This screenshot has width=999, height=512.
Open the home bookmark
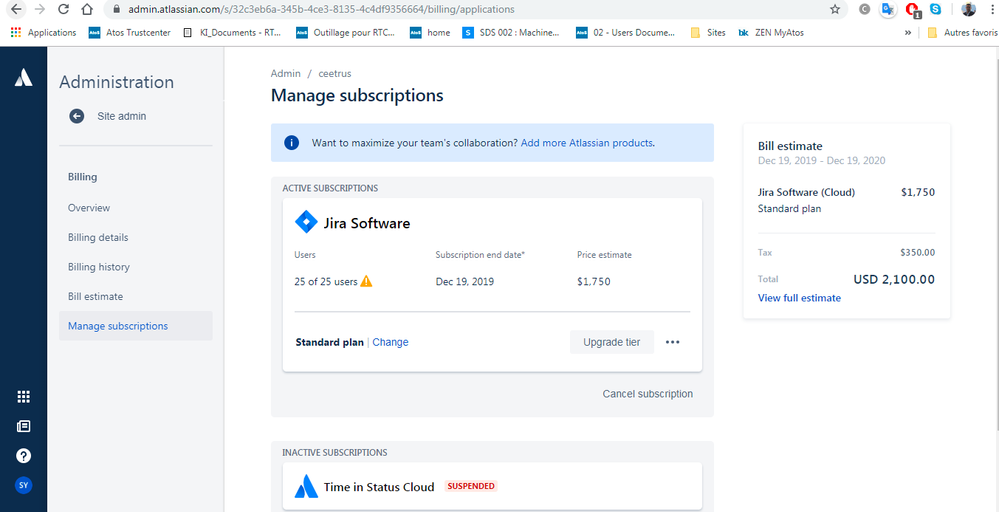click(x=430, y=32)
